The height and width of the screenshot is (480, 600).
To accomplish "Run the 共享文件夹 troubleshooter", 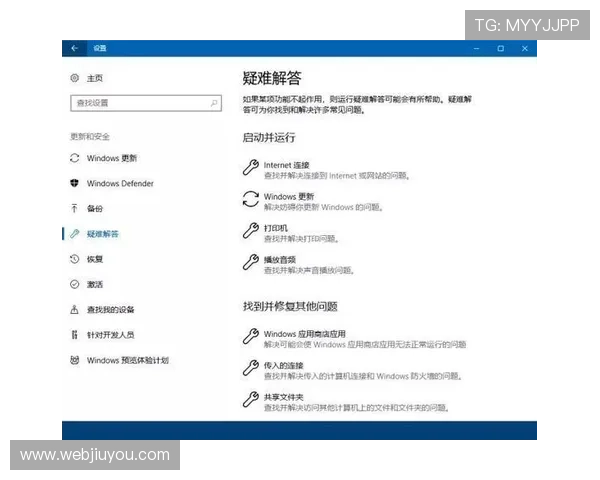I will pyautogui.click(x=284, y=397).
